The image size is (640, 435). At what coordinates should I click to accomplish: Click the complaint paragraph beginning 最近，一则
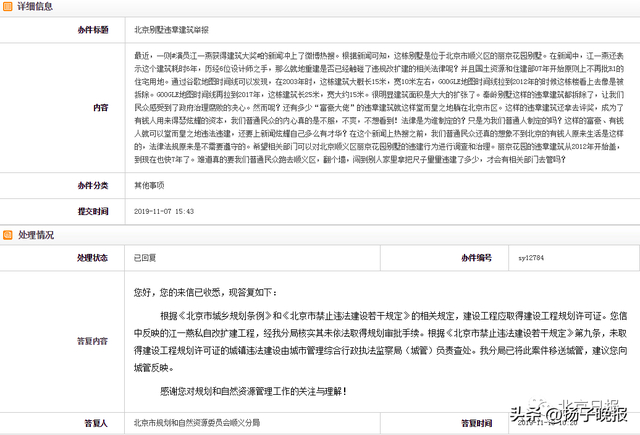[x=379, y=107]
